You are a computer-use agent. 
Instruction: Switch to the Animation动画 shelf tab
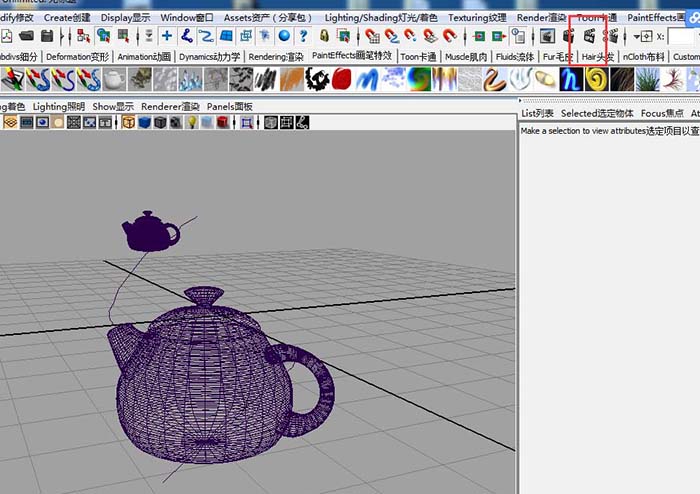[144, 57]
